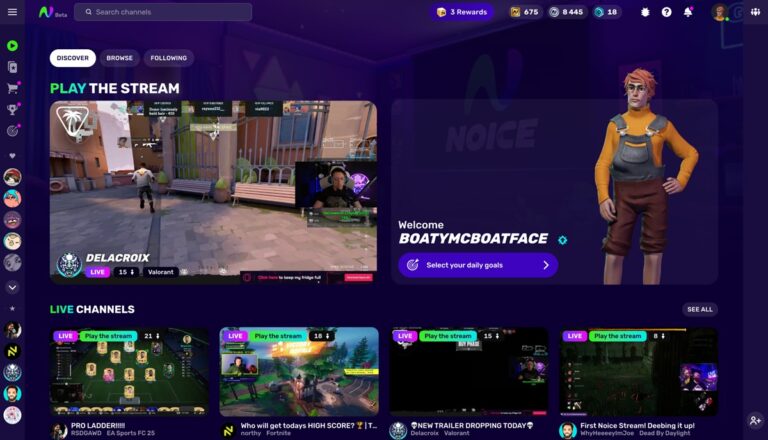
Task: Open the card collection sidebar icon
Action: tap(12, 67)
